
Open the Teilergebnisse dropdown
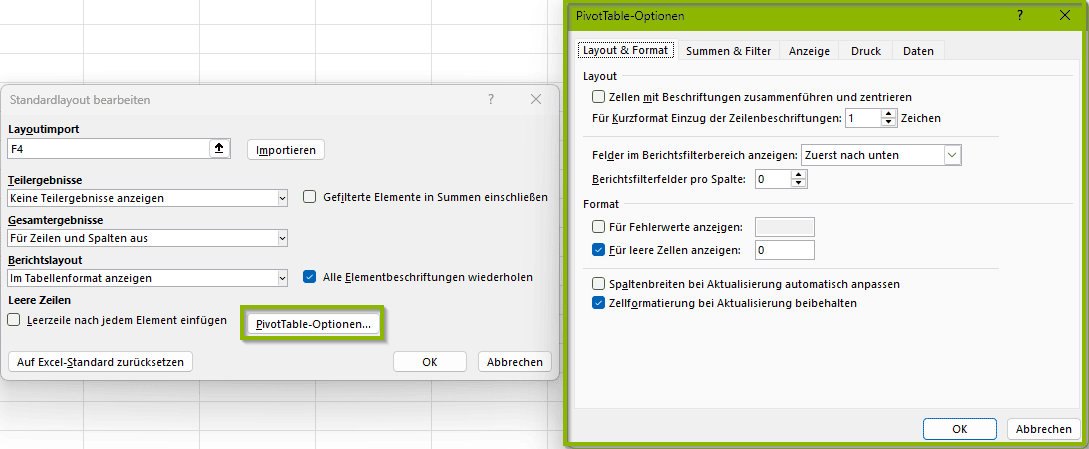282,198
